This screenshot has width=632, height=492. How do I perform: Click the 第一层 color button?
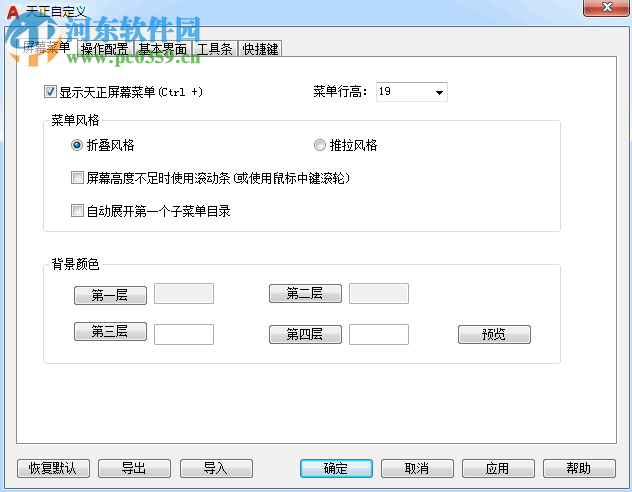click(110, 295)
